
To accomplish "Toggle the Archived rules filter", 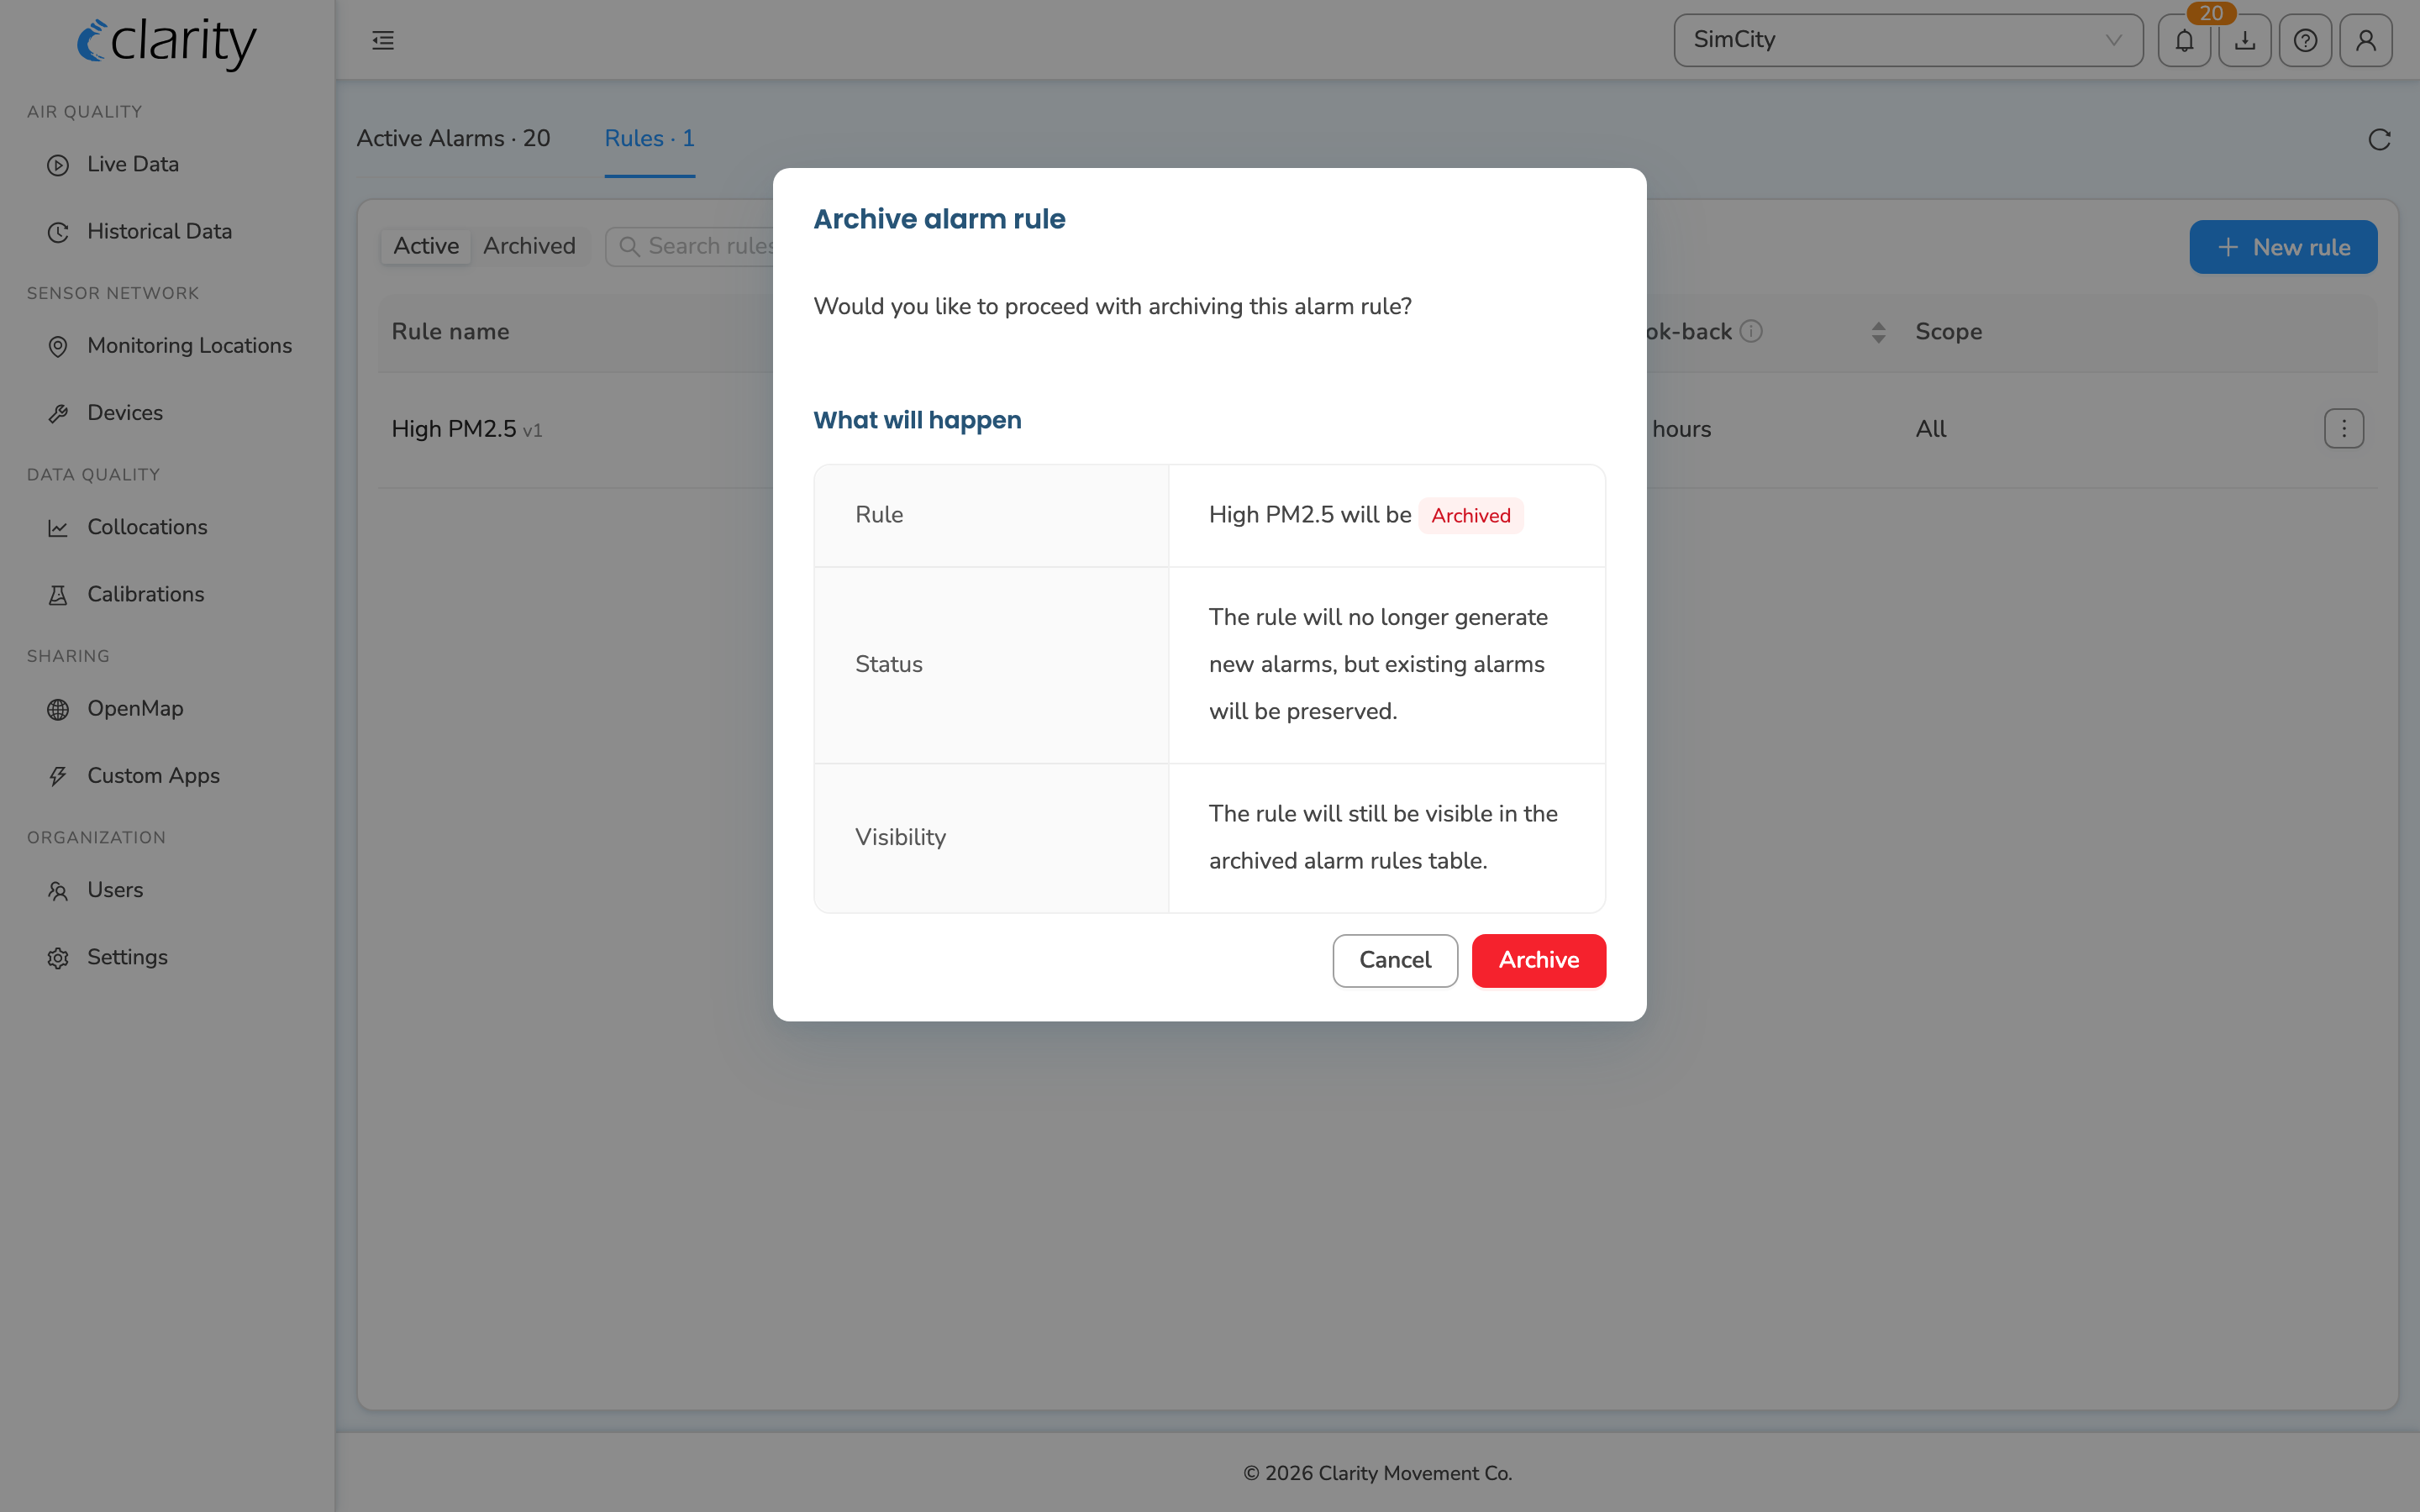I will click(529, 246).
